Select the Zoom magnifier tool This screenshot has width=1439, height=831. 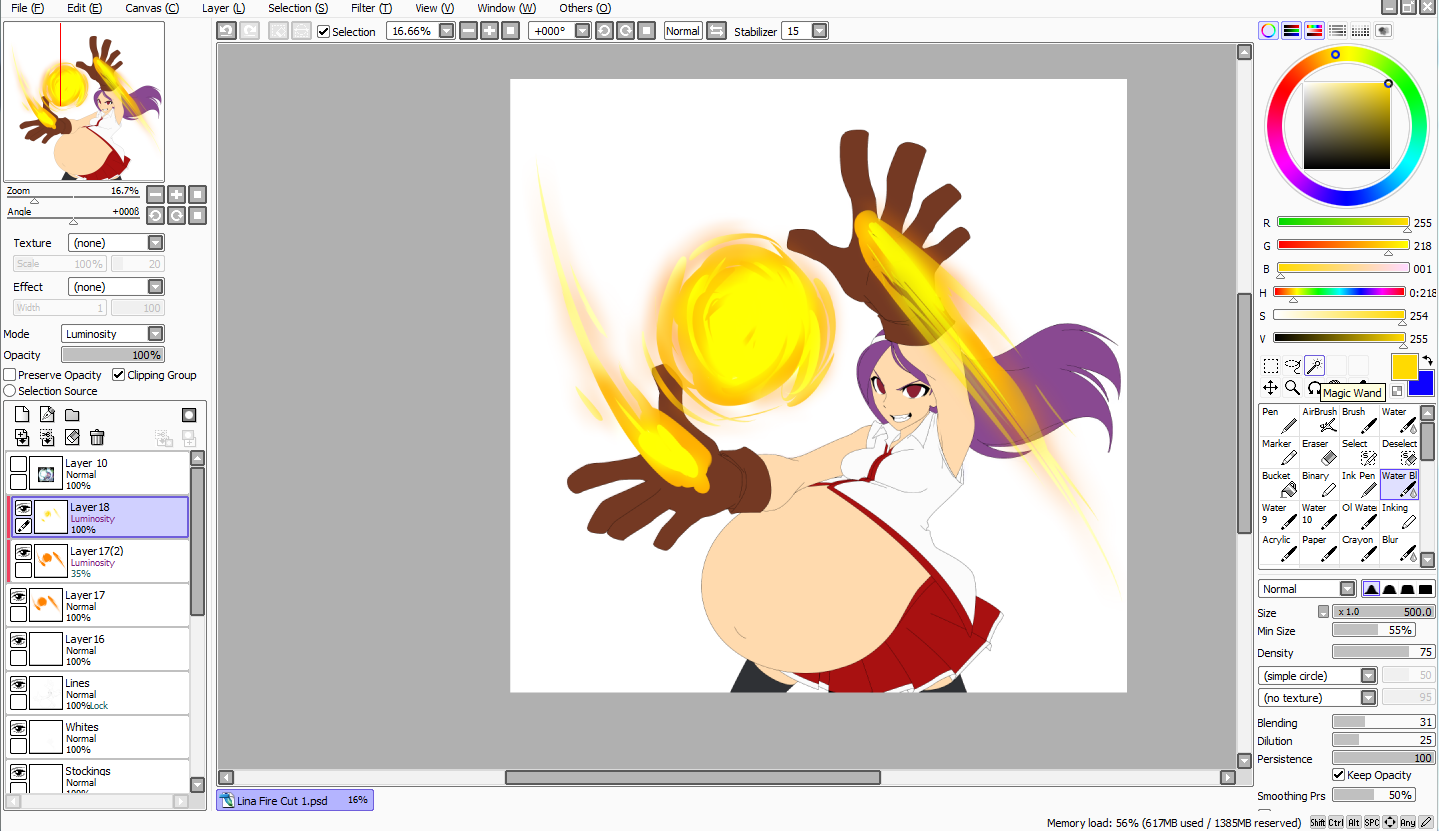point(1292,388)
